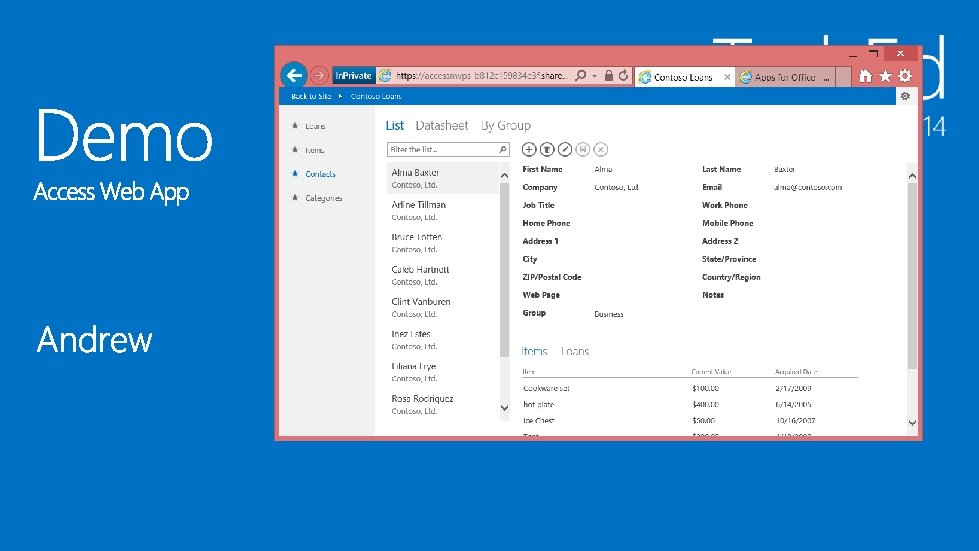
Task: Click the app settings gear below toolbar
Action: [905, 96]
